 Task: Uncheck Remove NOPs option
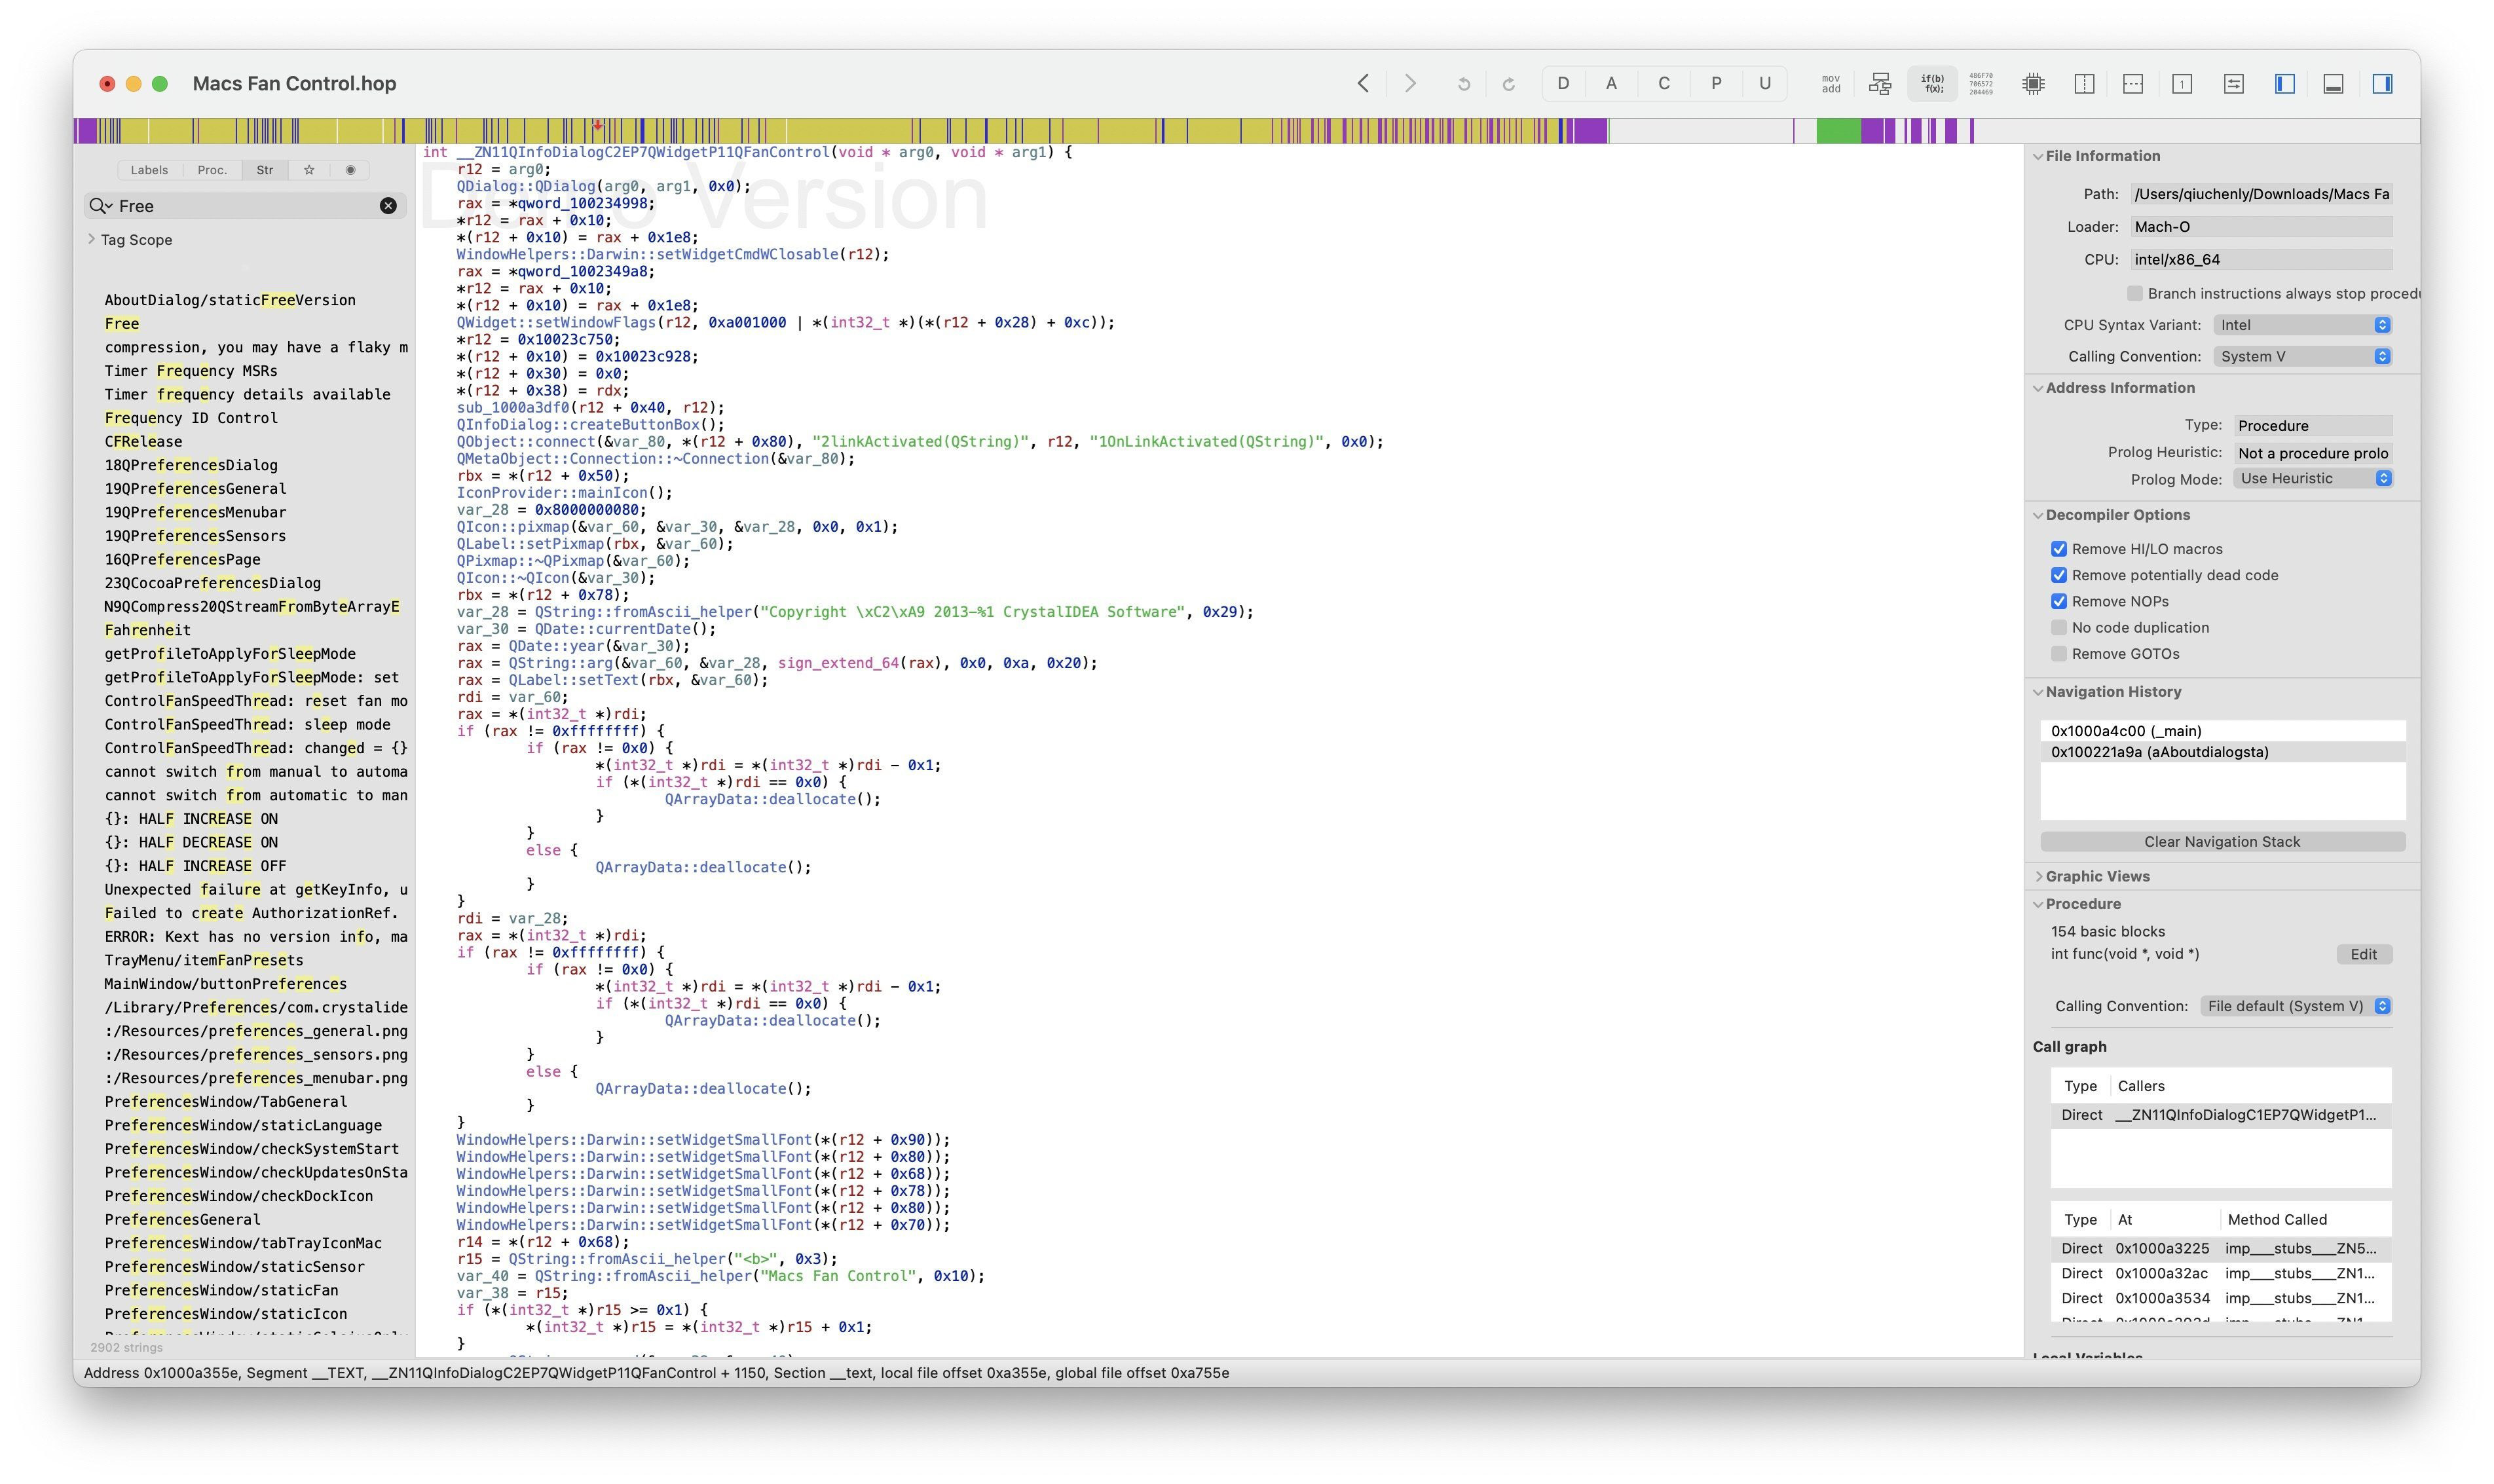pos(2058,601)
